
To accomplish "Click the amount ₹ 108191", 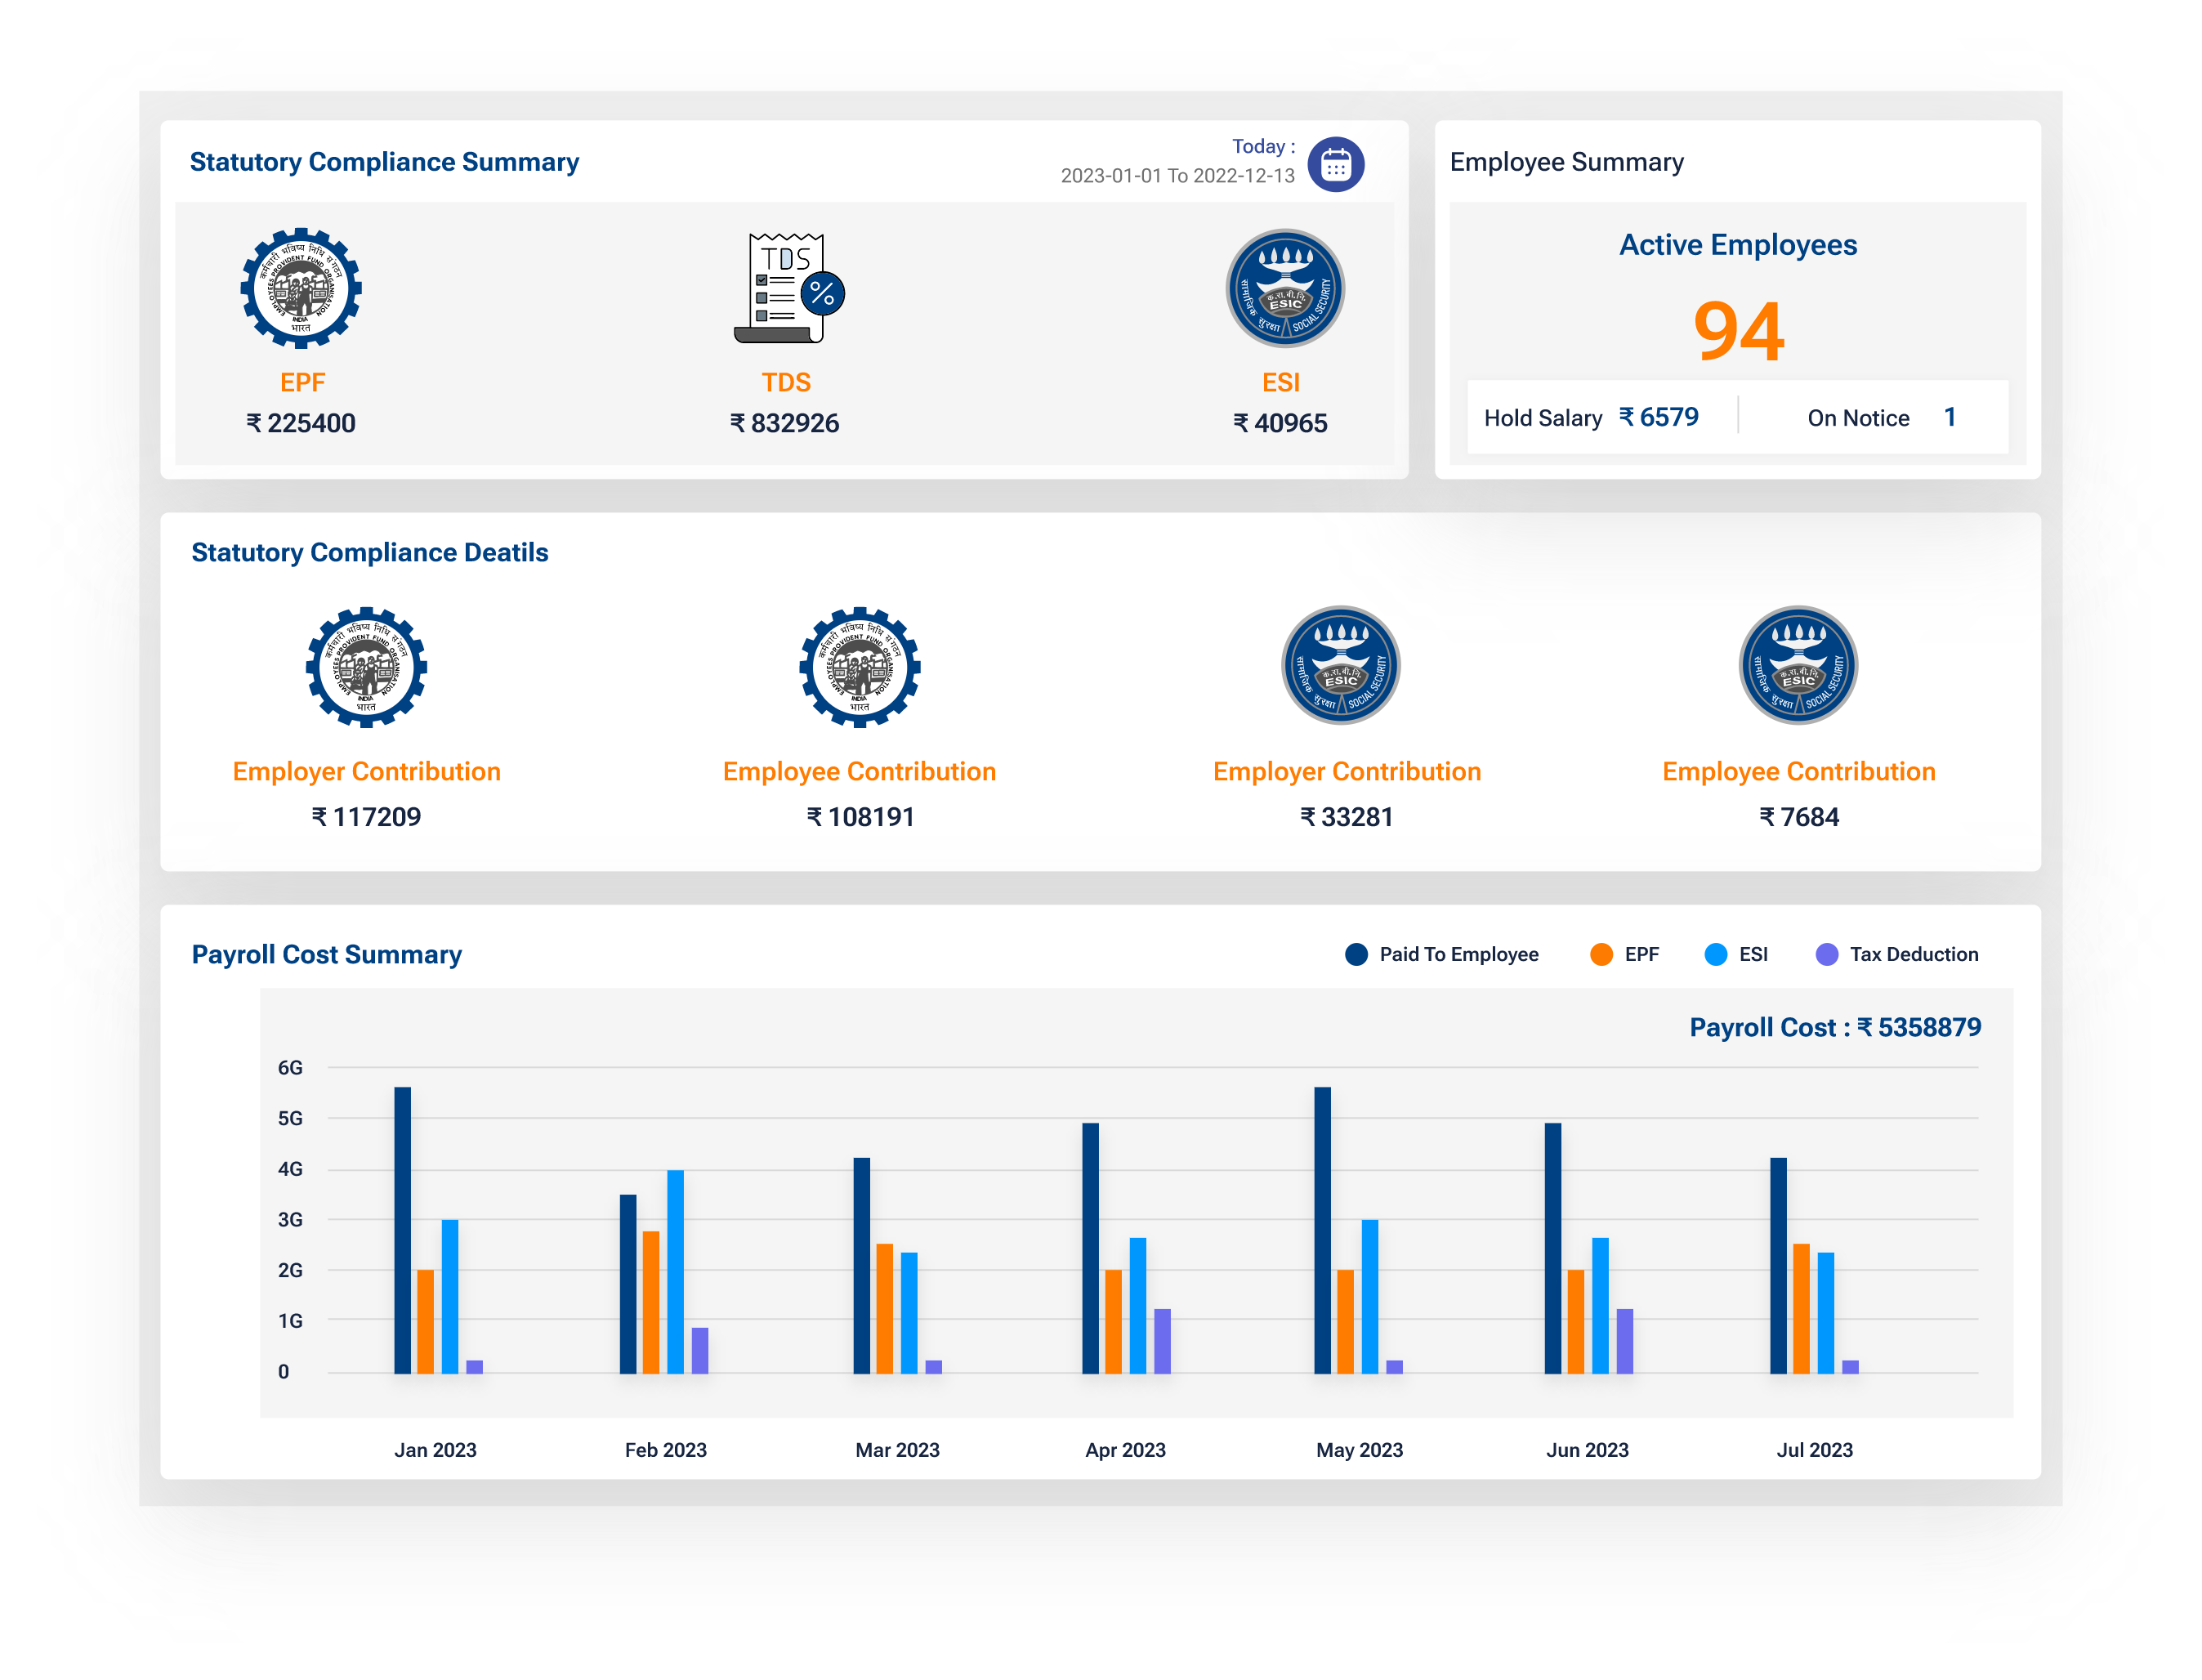I will pyautogui.click(x=860, y=817).
